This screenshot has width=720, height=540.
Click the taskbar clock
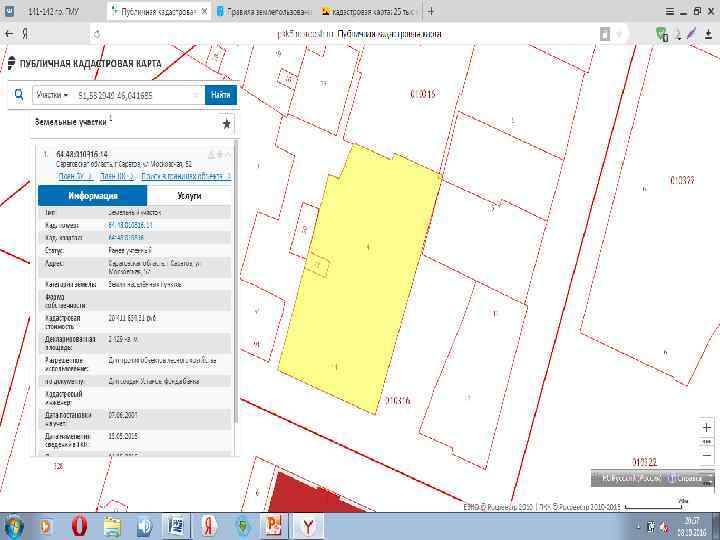[x=693, y=526]
